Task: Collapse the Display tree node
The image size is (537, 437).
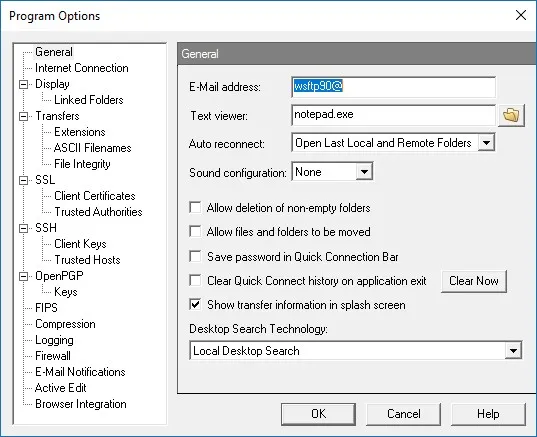Action: tap(23, 84)
